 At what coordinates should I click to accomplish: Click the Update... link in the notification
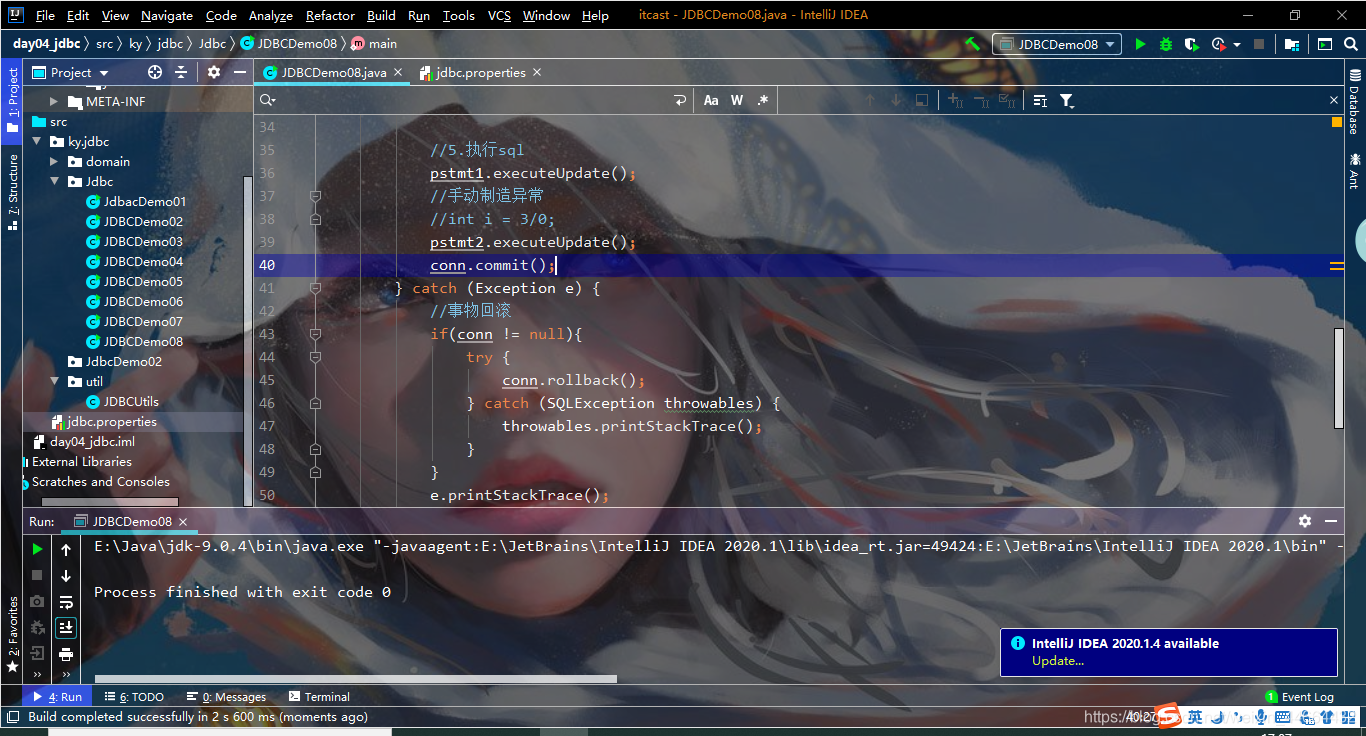tap(1058, 661)
